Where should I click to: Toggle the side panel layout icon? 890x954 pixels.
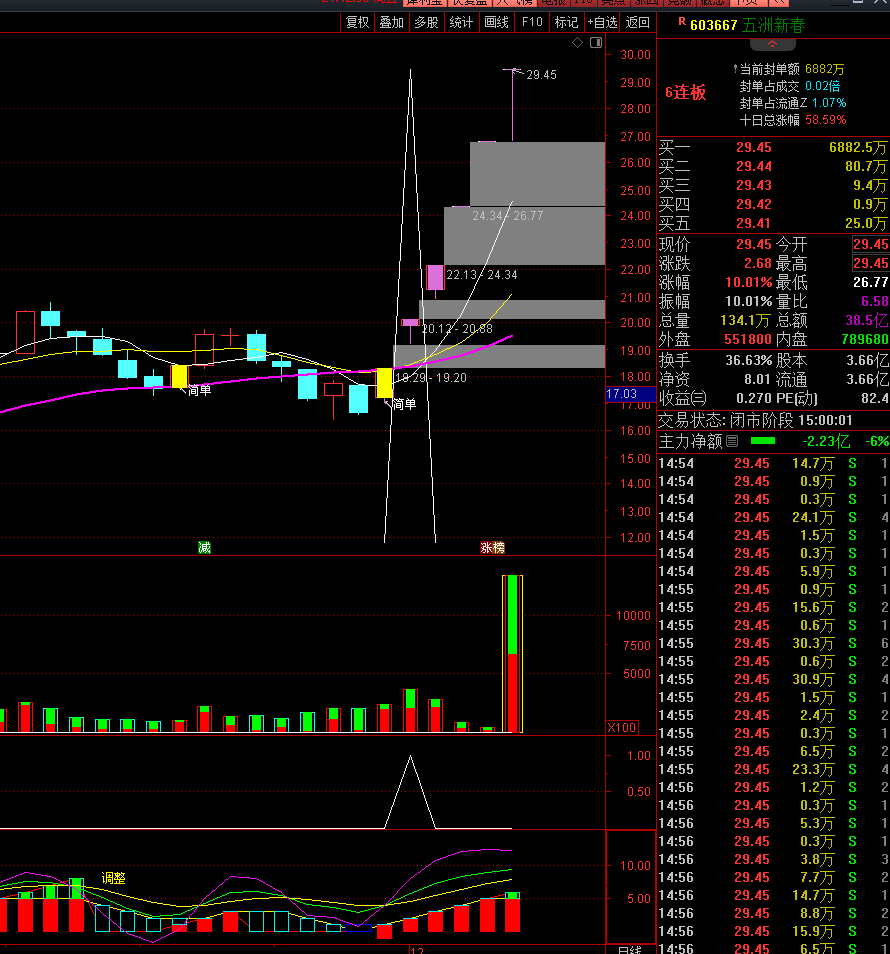pyautogui.click(x=596, y=43)
